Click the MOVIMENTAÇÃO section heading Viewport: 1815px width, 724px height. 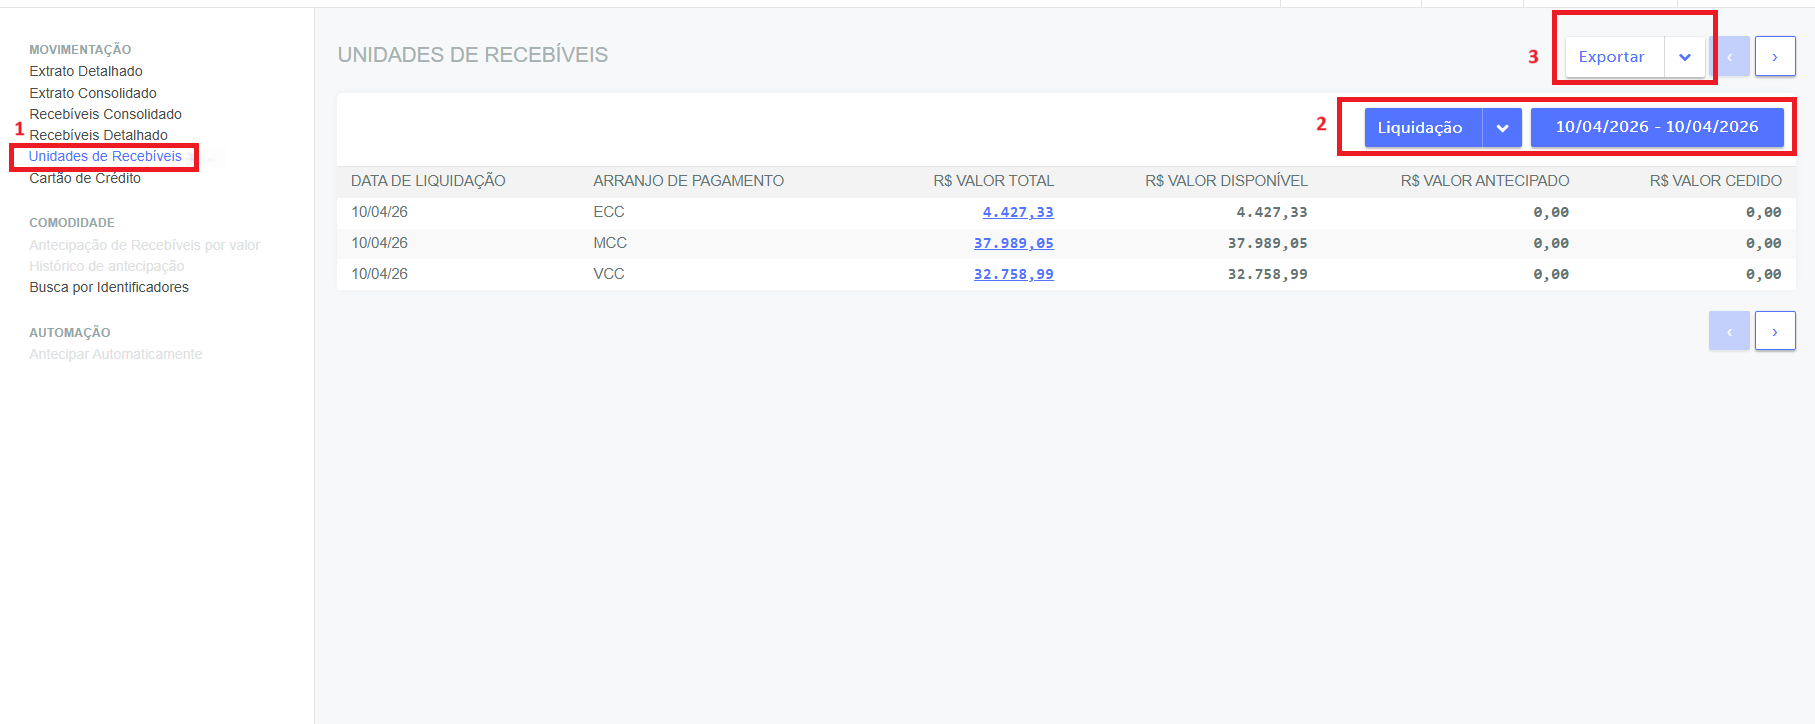click(80, 50)
